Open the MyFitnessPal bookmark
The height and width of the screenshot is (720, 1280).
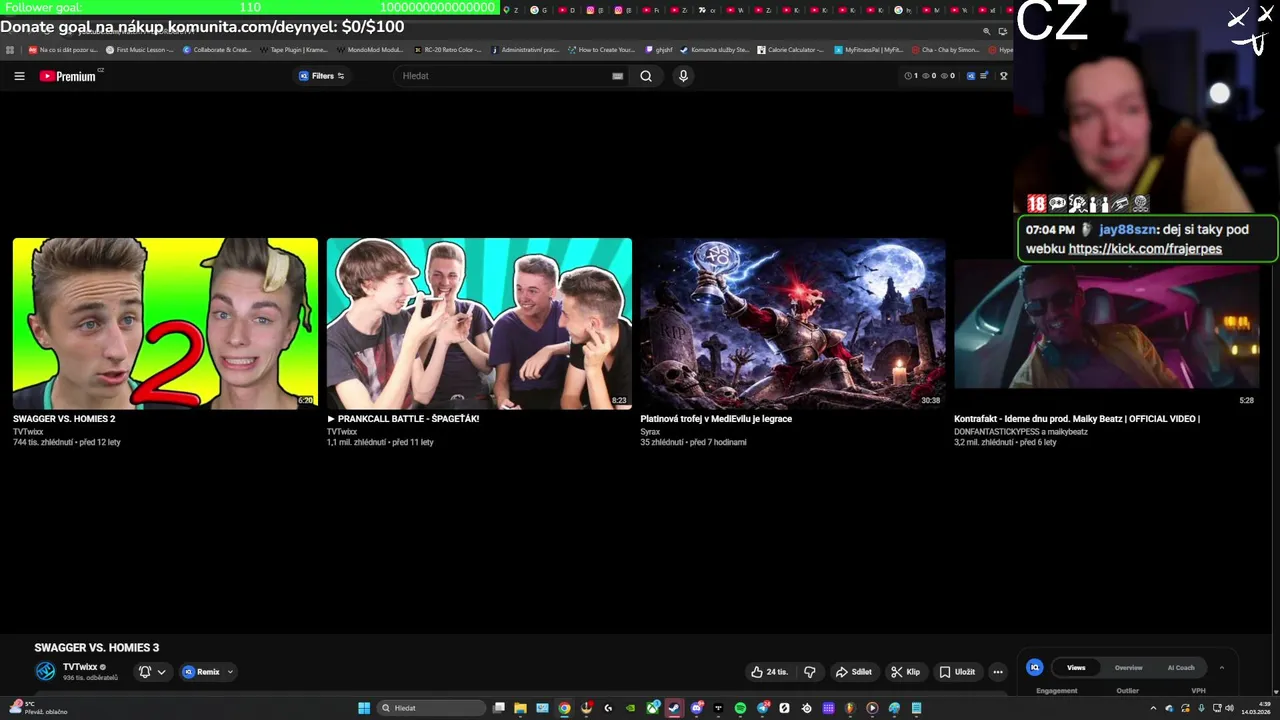click(x=869, y=49)
